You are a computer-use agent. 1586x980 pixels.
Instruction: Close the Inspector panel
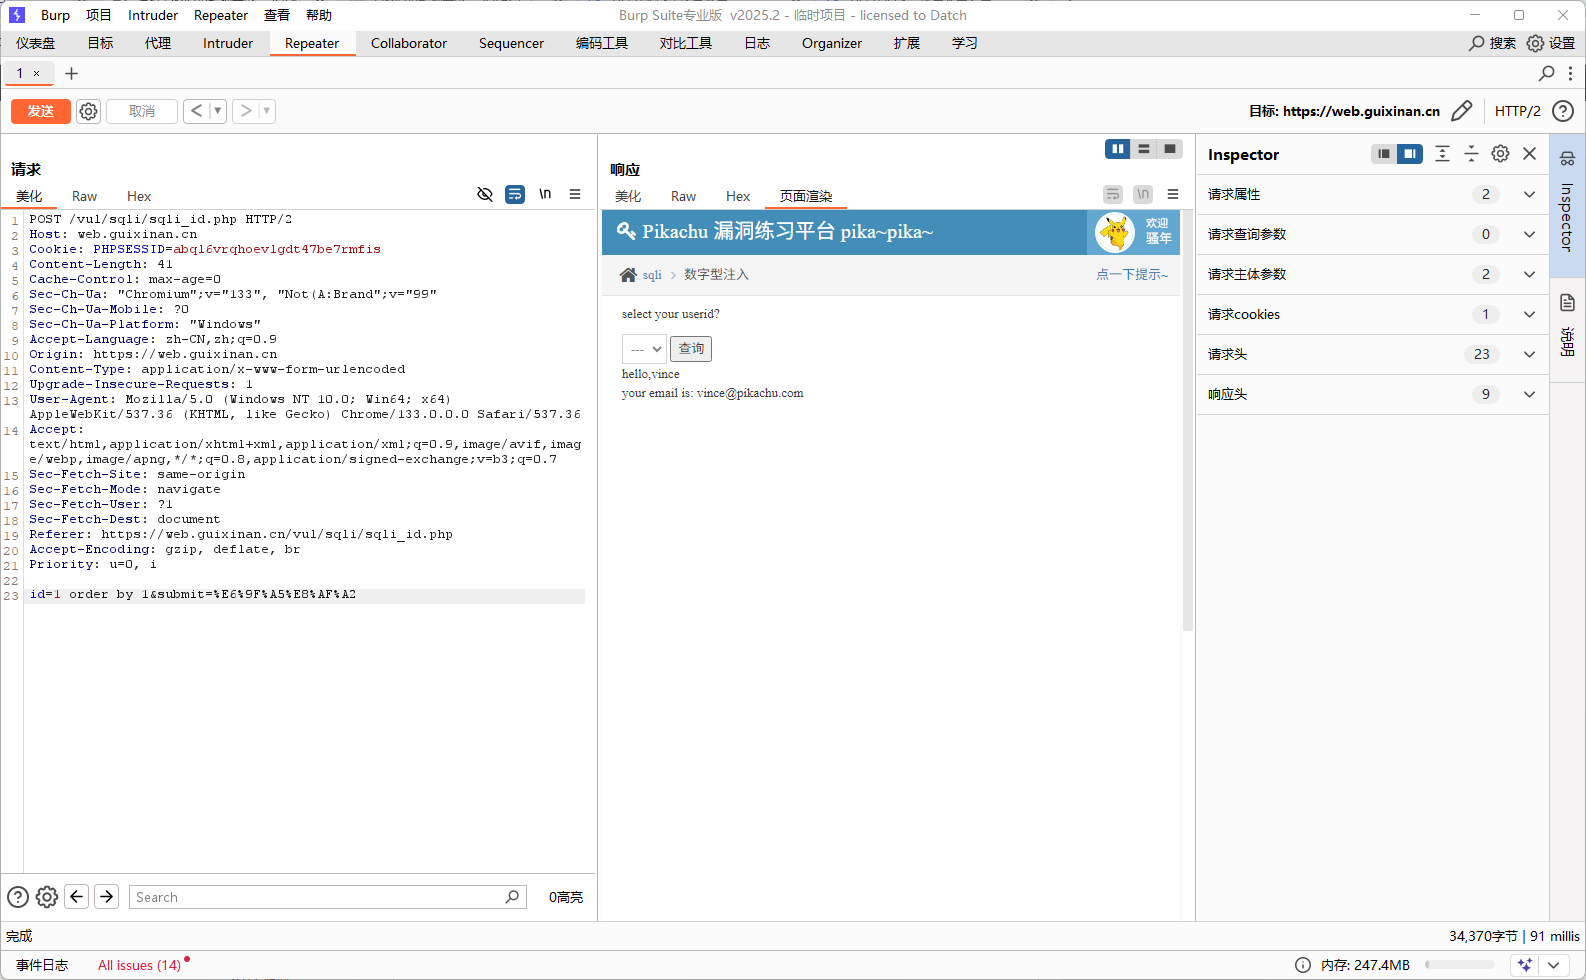[x=1529, y=154]
